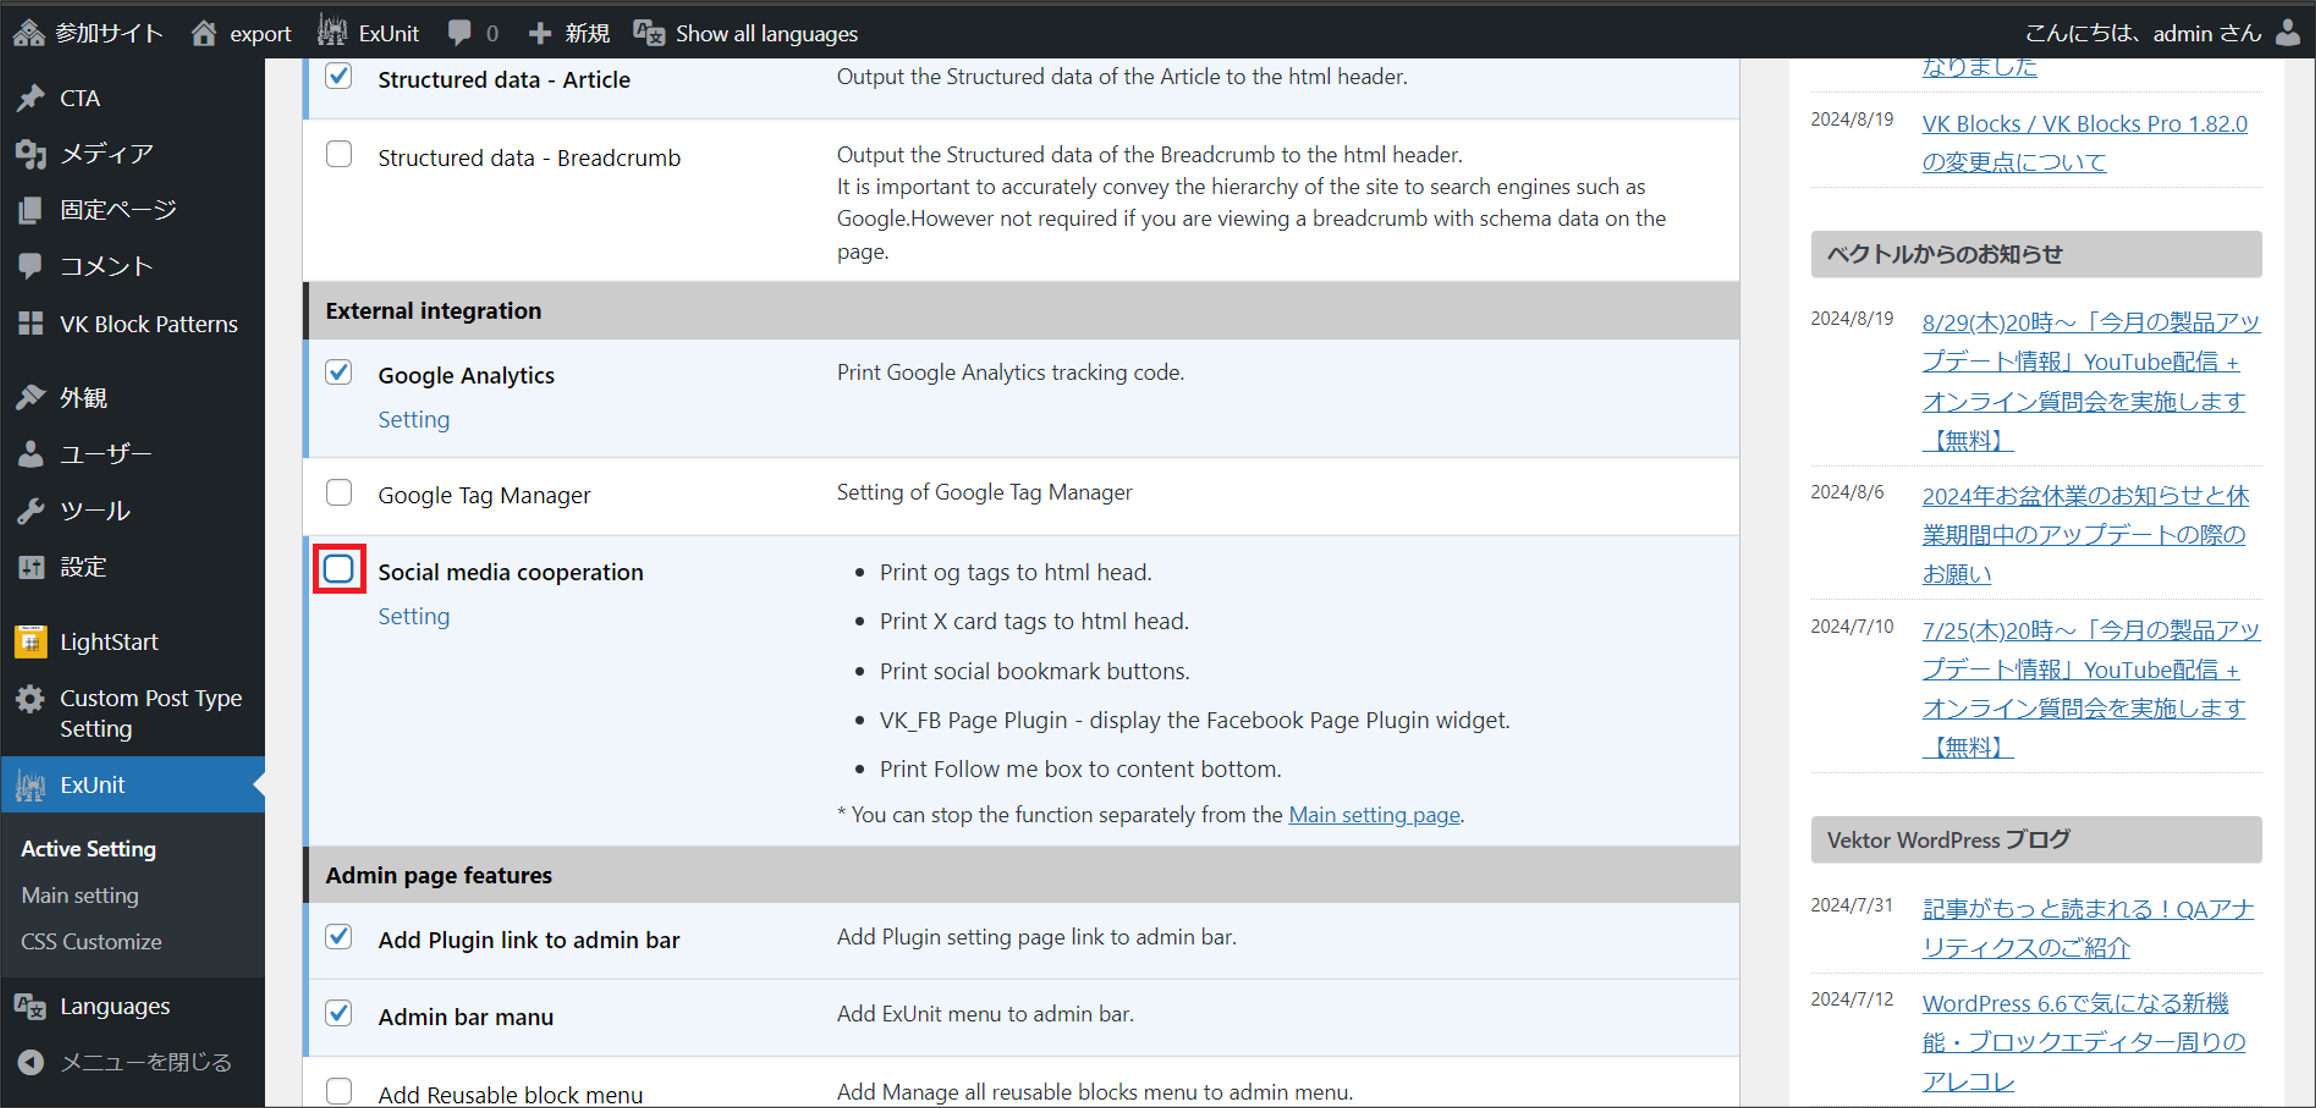Viewport: 2316px width, 1108px height.
Task: Enable the Social media cooperation checkbox
Action: (x=339, y=570)
